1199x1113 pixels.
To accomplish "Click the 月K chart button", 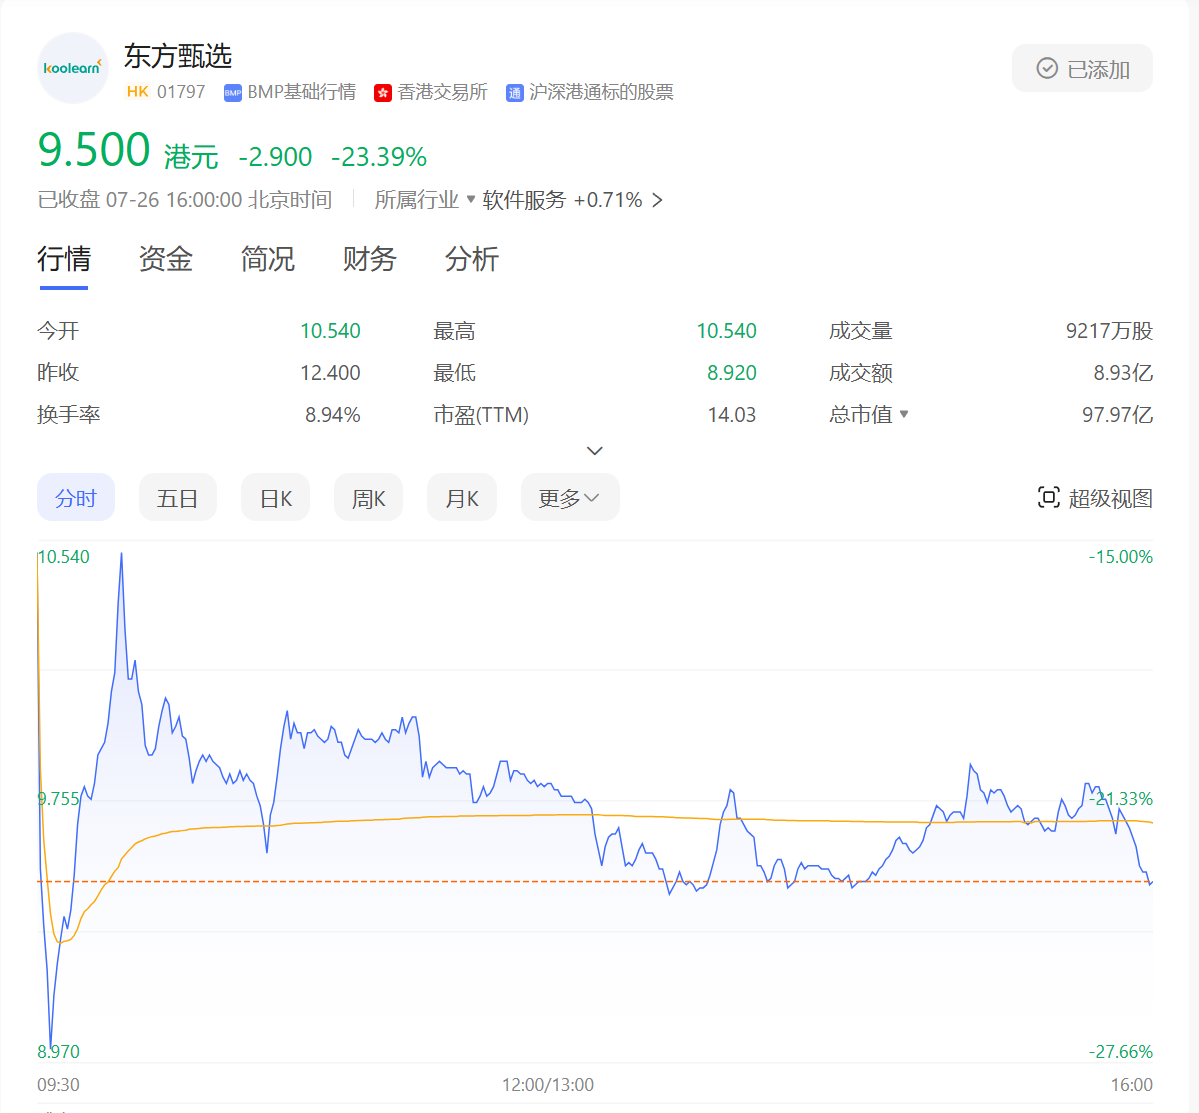I will tap(462, 498).
